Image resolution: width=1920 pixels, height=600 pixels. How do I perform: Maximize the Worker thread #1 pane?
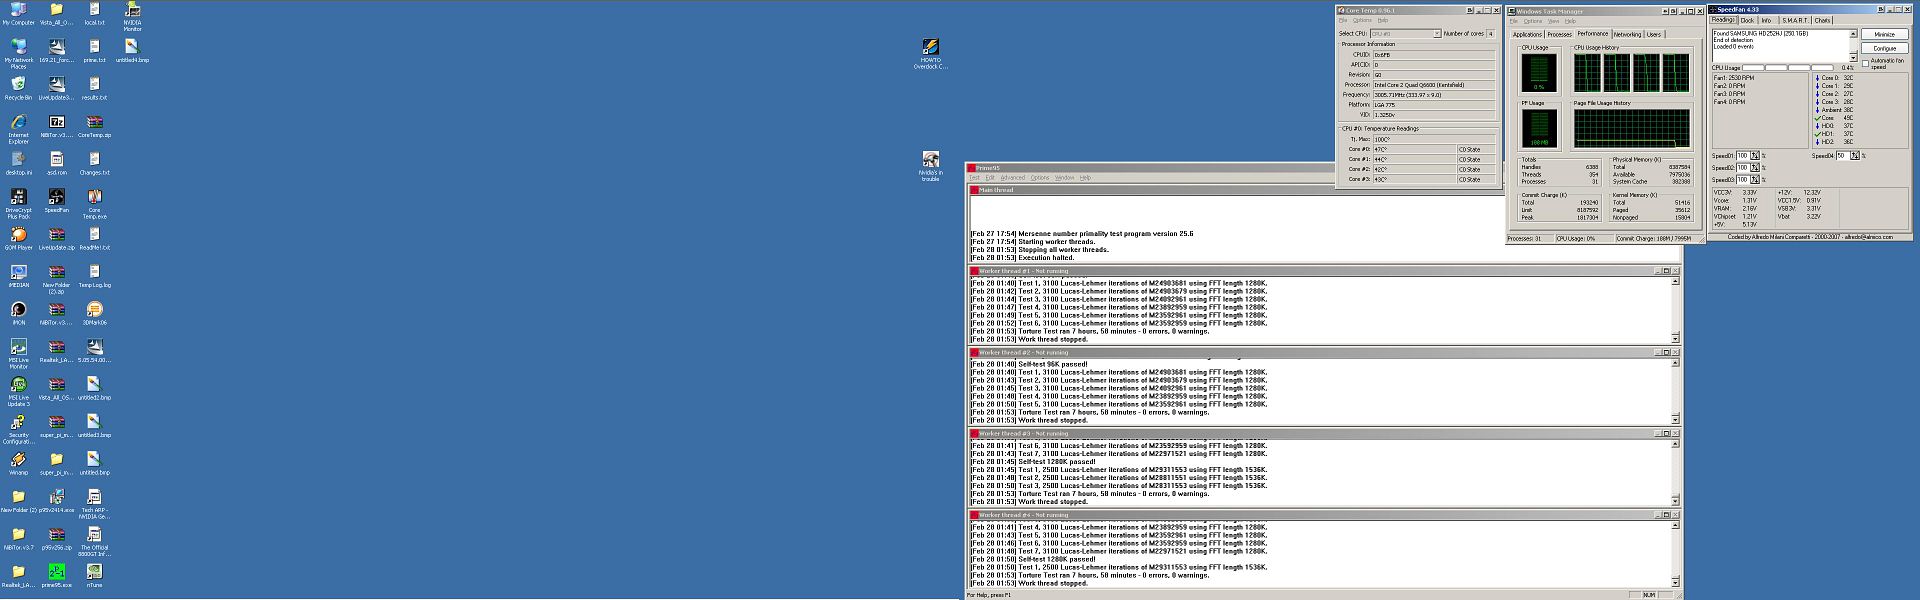(1666, 271)
